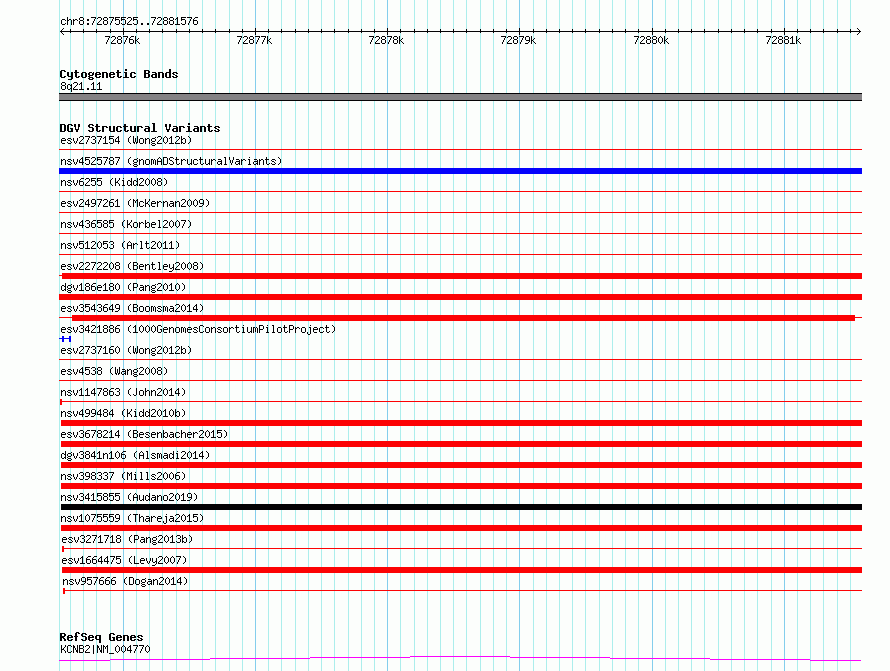Open variant nsv436585 (Korbel2007)

(126, 224)
